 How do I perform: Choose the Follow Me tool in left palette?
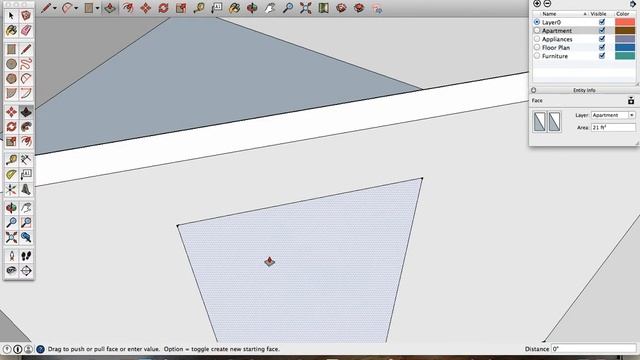[26, 127]
